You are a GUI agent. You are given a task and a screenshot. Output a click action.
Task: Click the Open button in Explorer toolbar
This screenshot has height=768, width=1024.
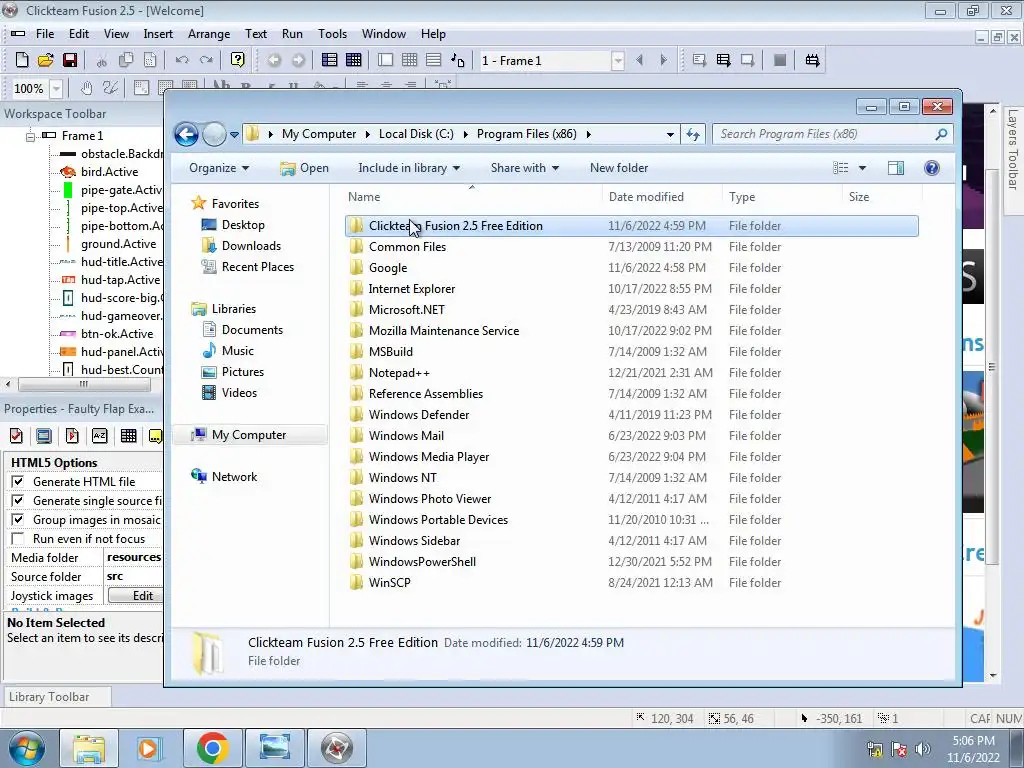pyautogui.click(x=304, y=168)
